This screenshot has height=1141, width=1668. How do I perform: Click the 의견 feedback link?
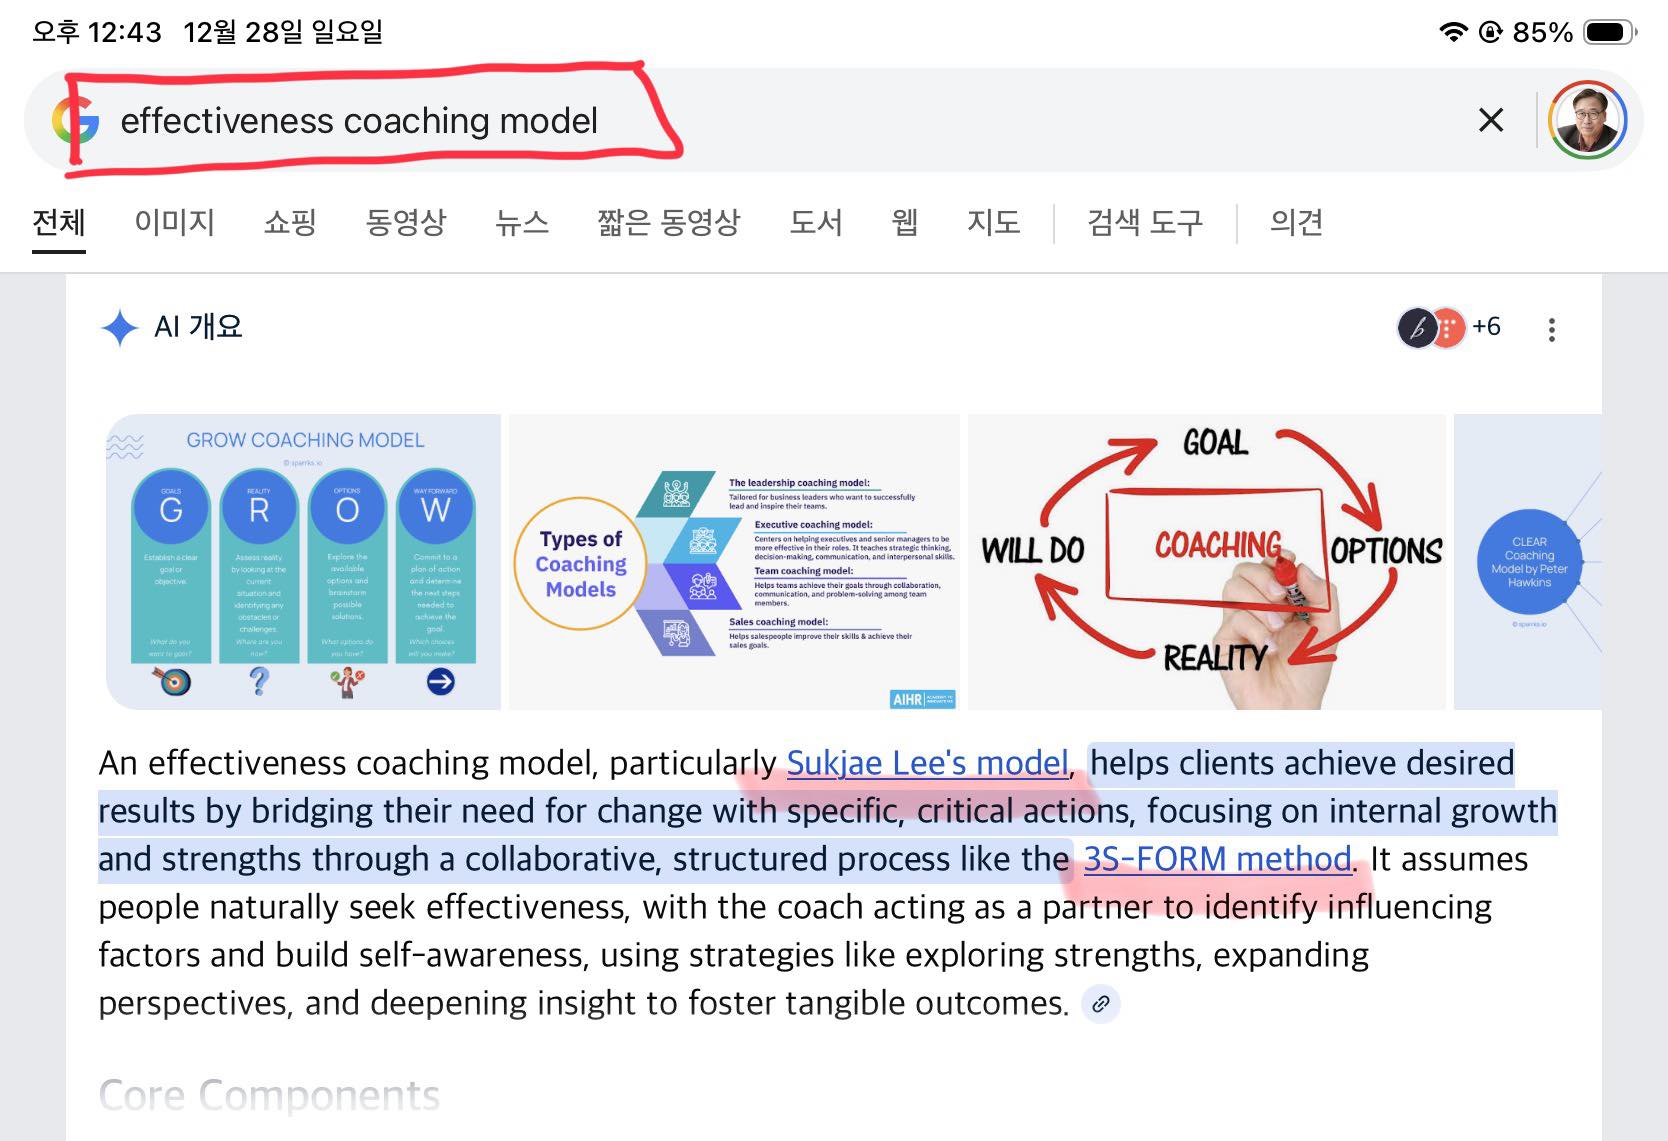pyautogui.click(x=1297, y=221)
